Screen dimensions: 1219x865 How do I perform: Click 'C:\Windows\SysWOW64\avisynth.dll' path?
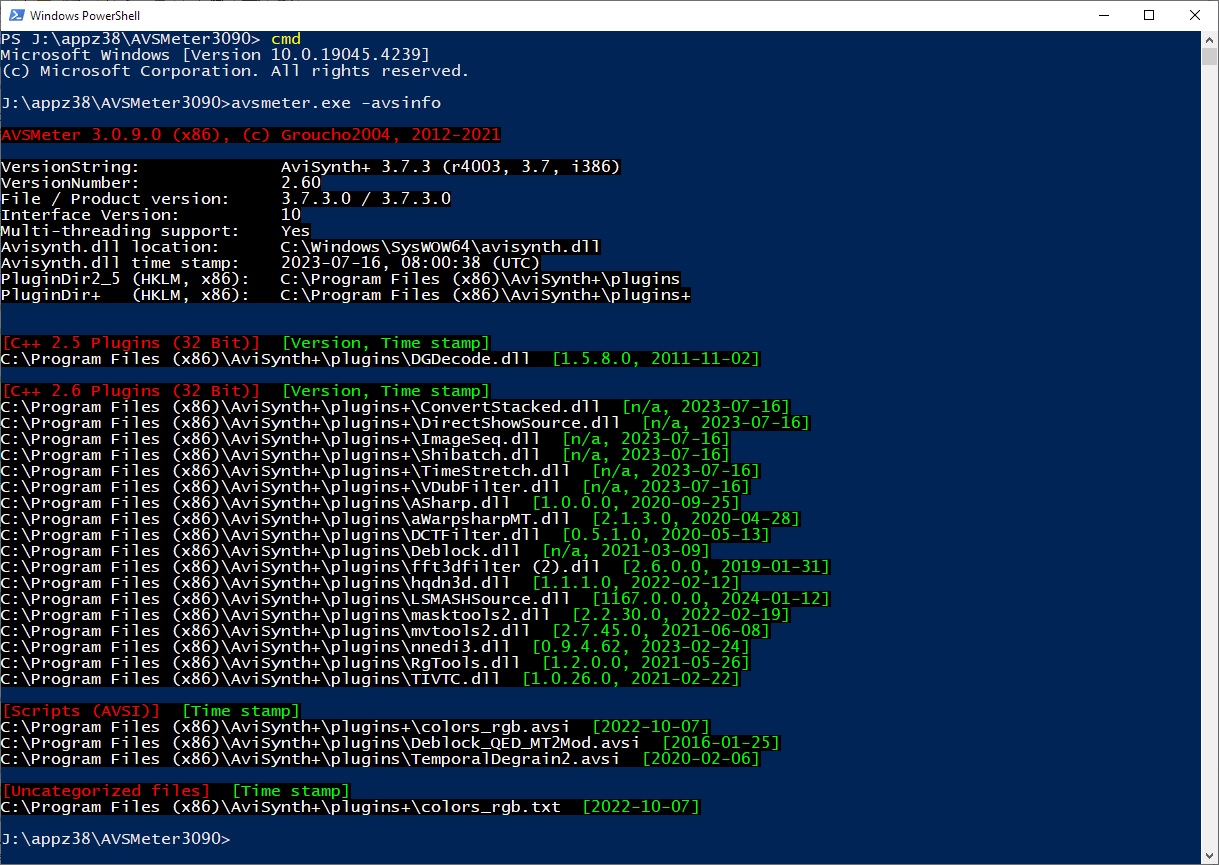pyautogui.click(x=441, y=247)
